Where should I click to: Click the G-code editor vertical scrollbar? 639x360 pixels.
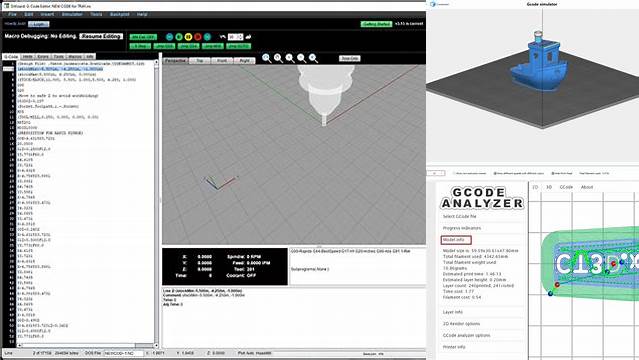coord(156,203)
